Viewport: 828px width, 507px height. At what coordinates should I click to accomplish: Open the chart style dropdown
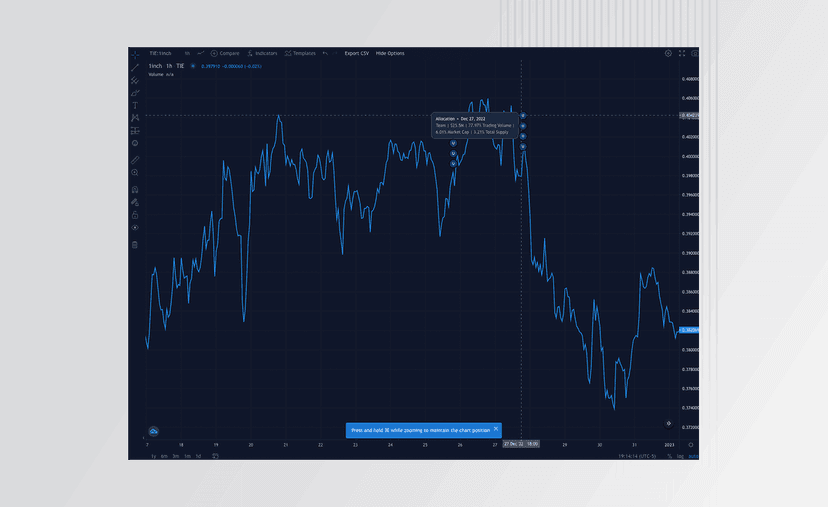pyautogui.click(x=201, y=53)
